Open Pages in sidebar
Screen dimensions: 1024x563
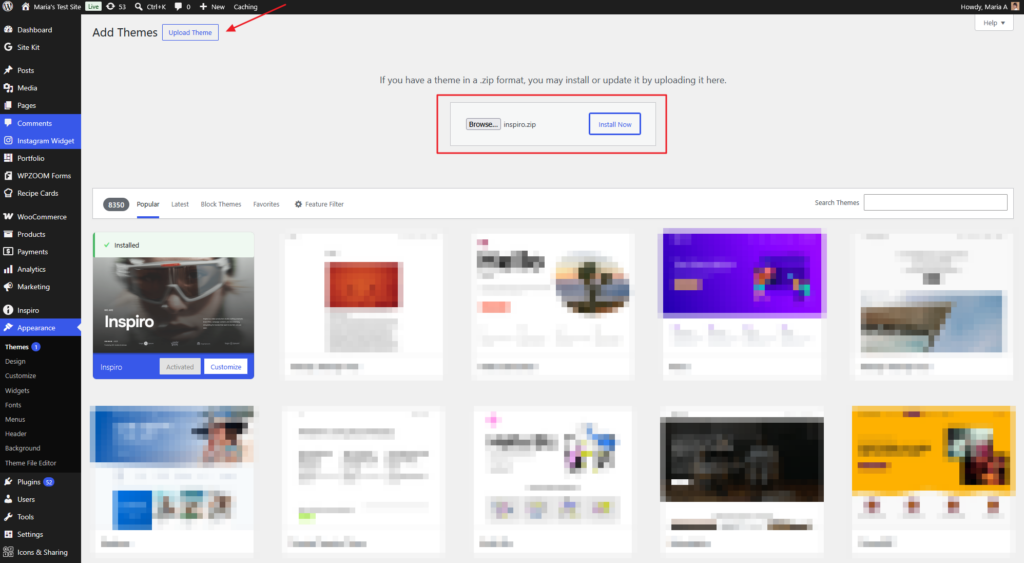click(26, 105)
